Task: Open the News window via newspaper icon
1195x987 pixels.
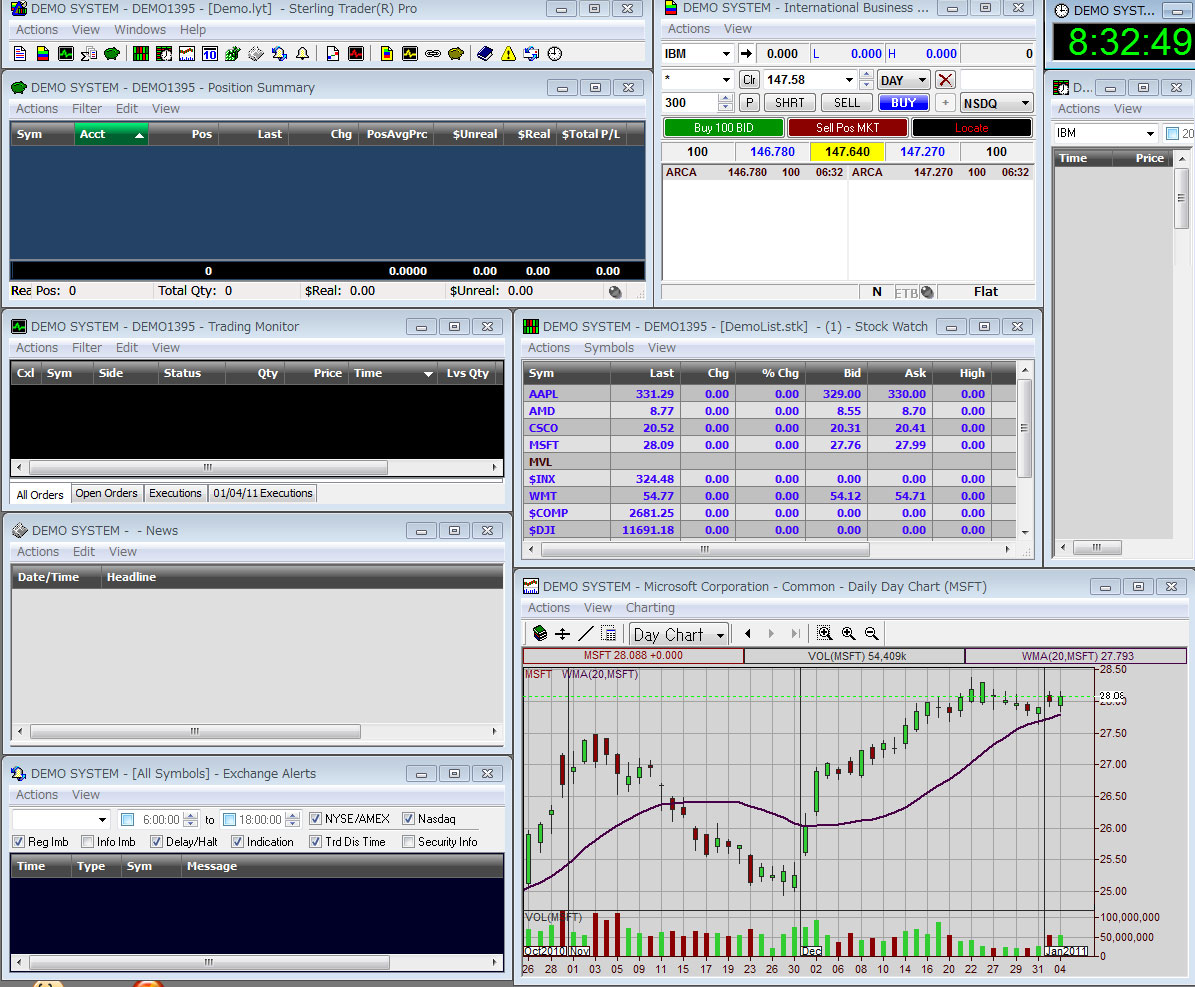Action: click(256, 53)
